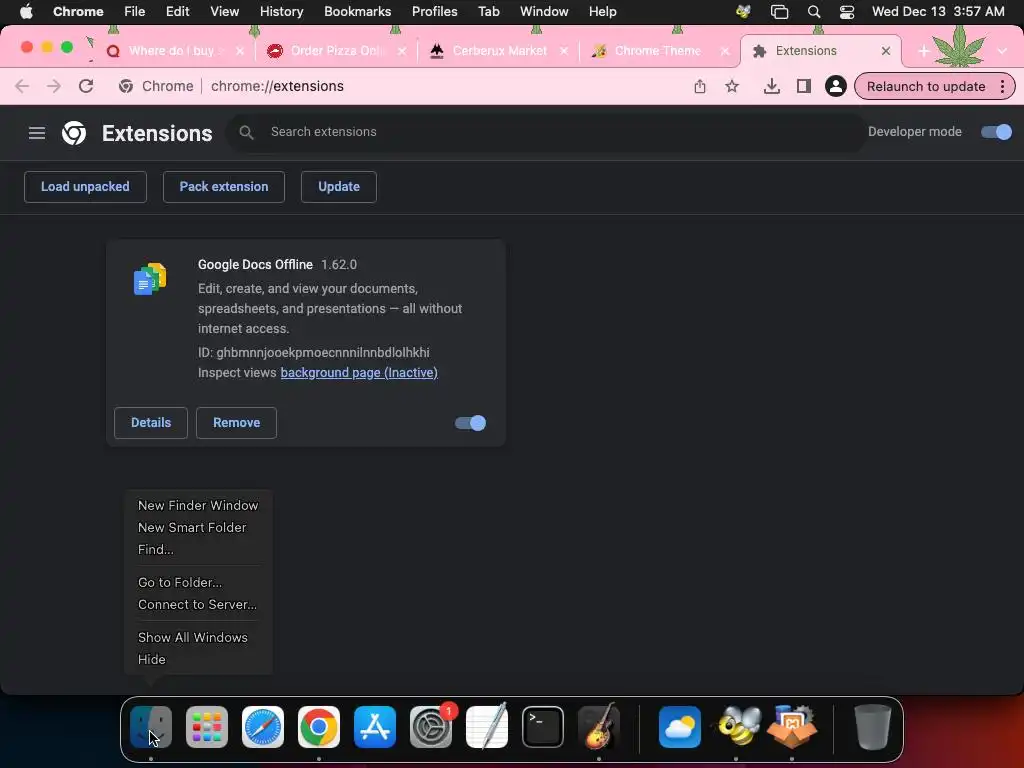Open Terminal from the Dock
1024x768 pixels.
[543, 727]
